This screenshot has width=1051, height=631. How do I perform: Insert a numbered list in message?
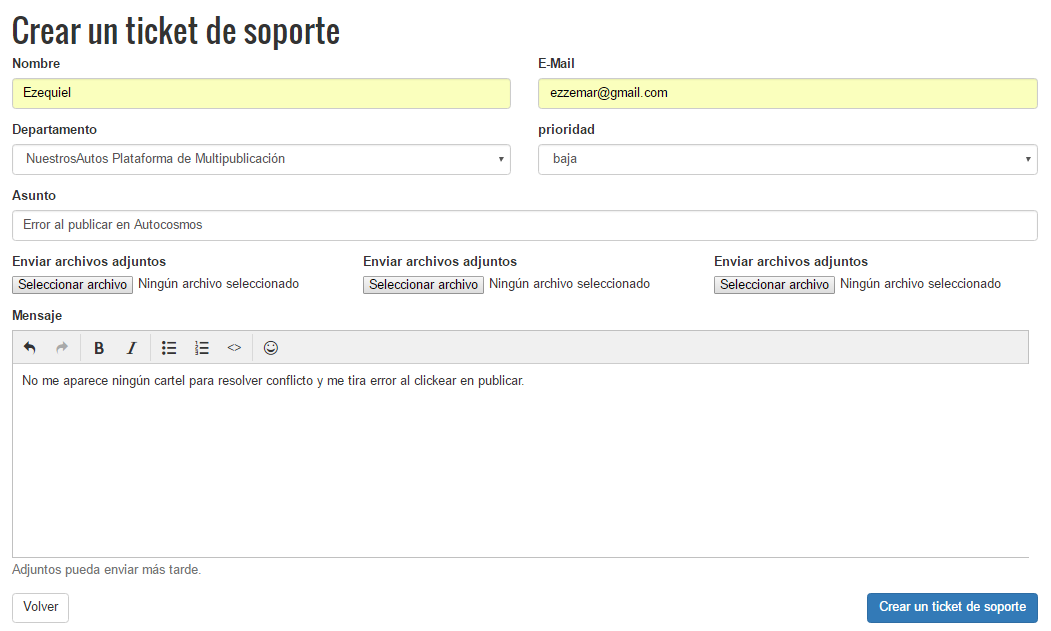(x=202, y=348)
